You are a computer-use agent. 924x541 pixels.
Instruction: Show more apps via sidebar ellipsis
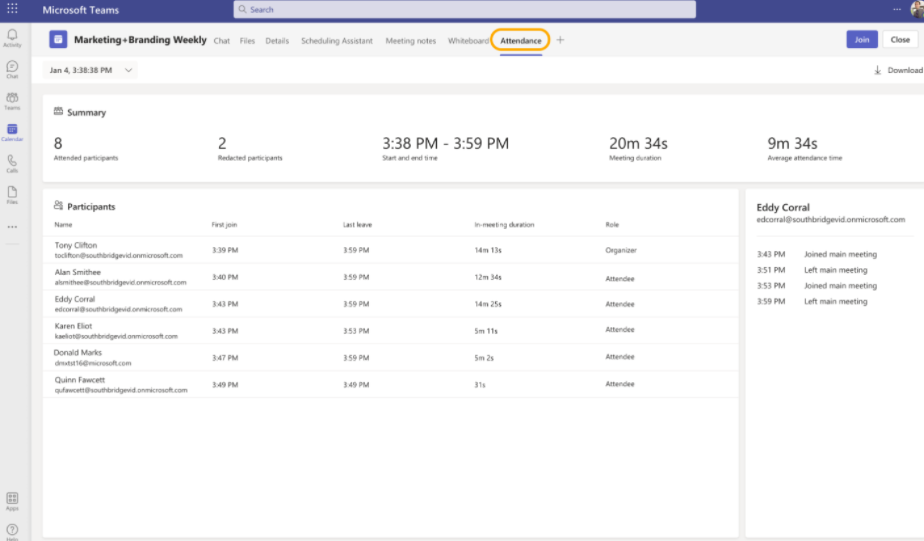click(12, 226)
